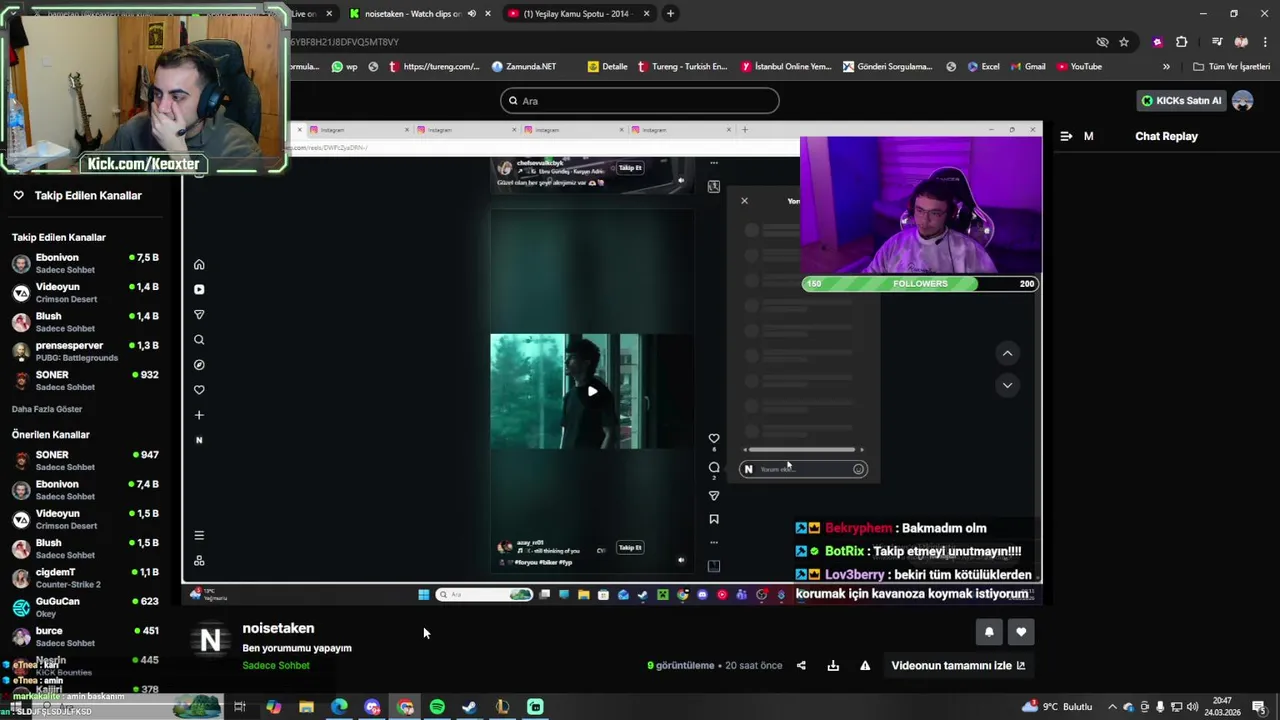Open the Excel bookmark
The height and width of the screenshot is (720, 1280).
pos(982,66)
